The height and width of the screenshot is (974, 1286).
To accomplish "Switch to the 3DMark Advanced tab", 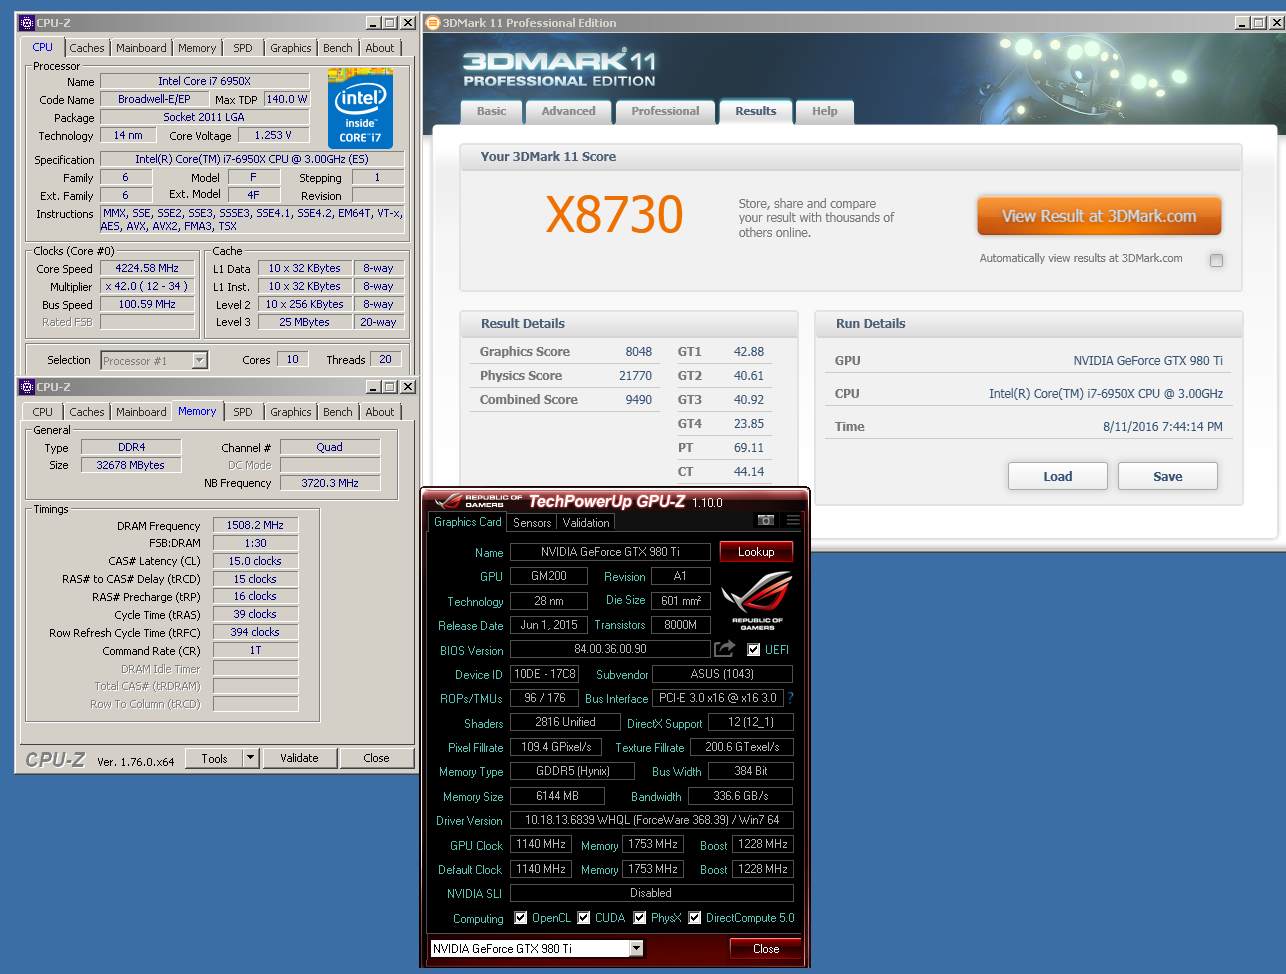I will [x=568, y=111].
